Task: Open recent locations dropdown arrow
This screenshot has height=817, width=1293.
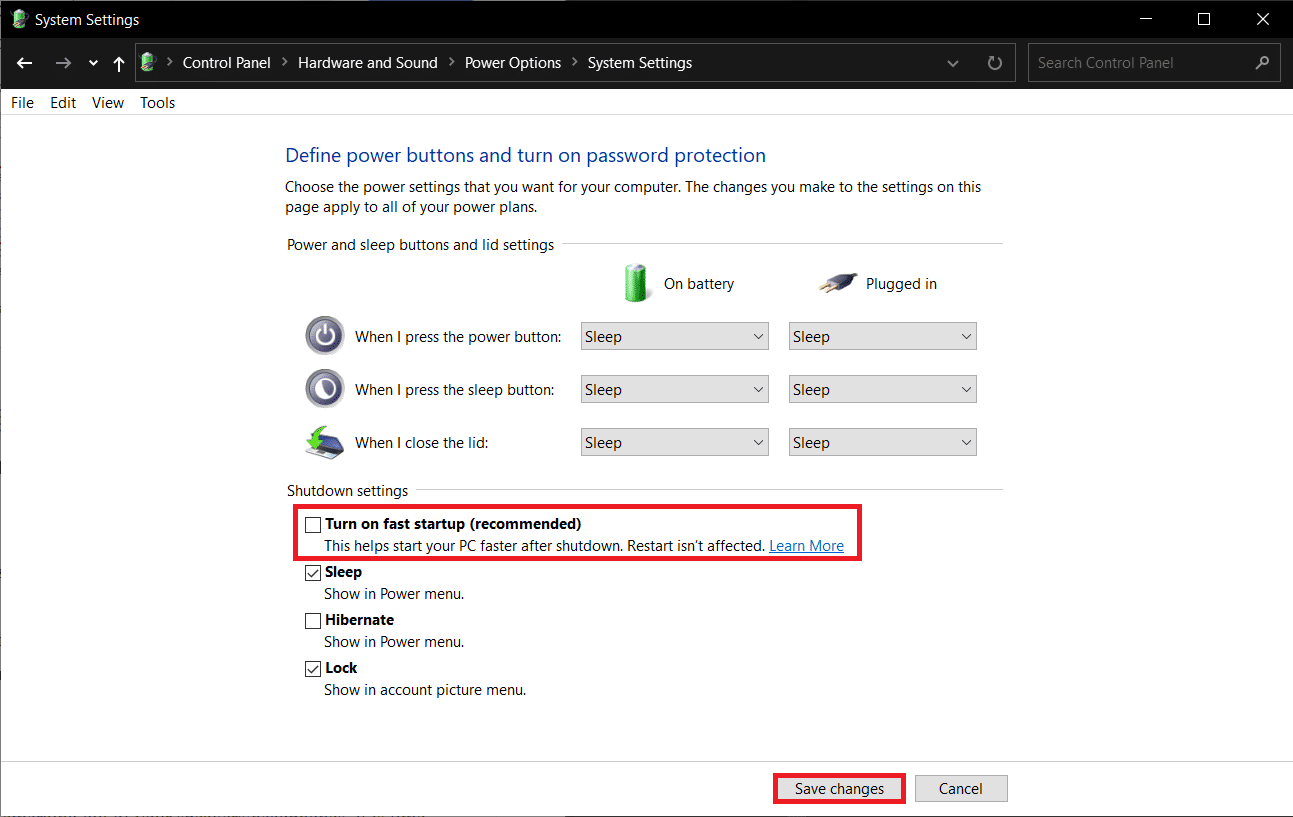Action: [93, 63]
